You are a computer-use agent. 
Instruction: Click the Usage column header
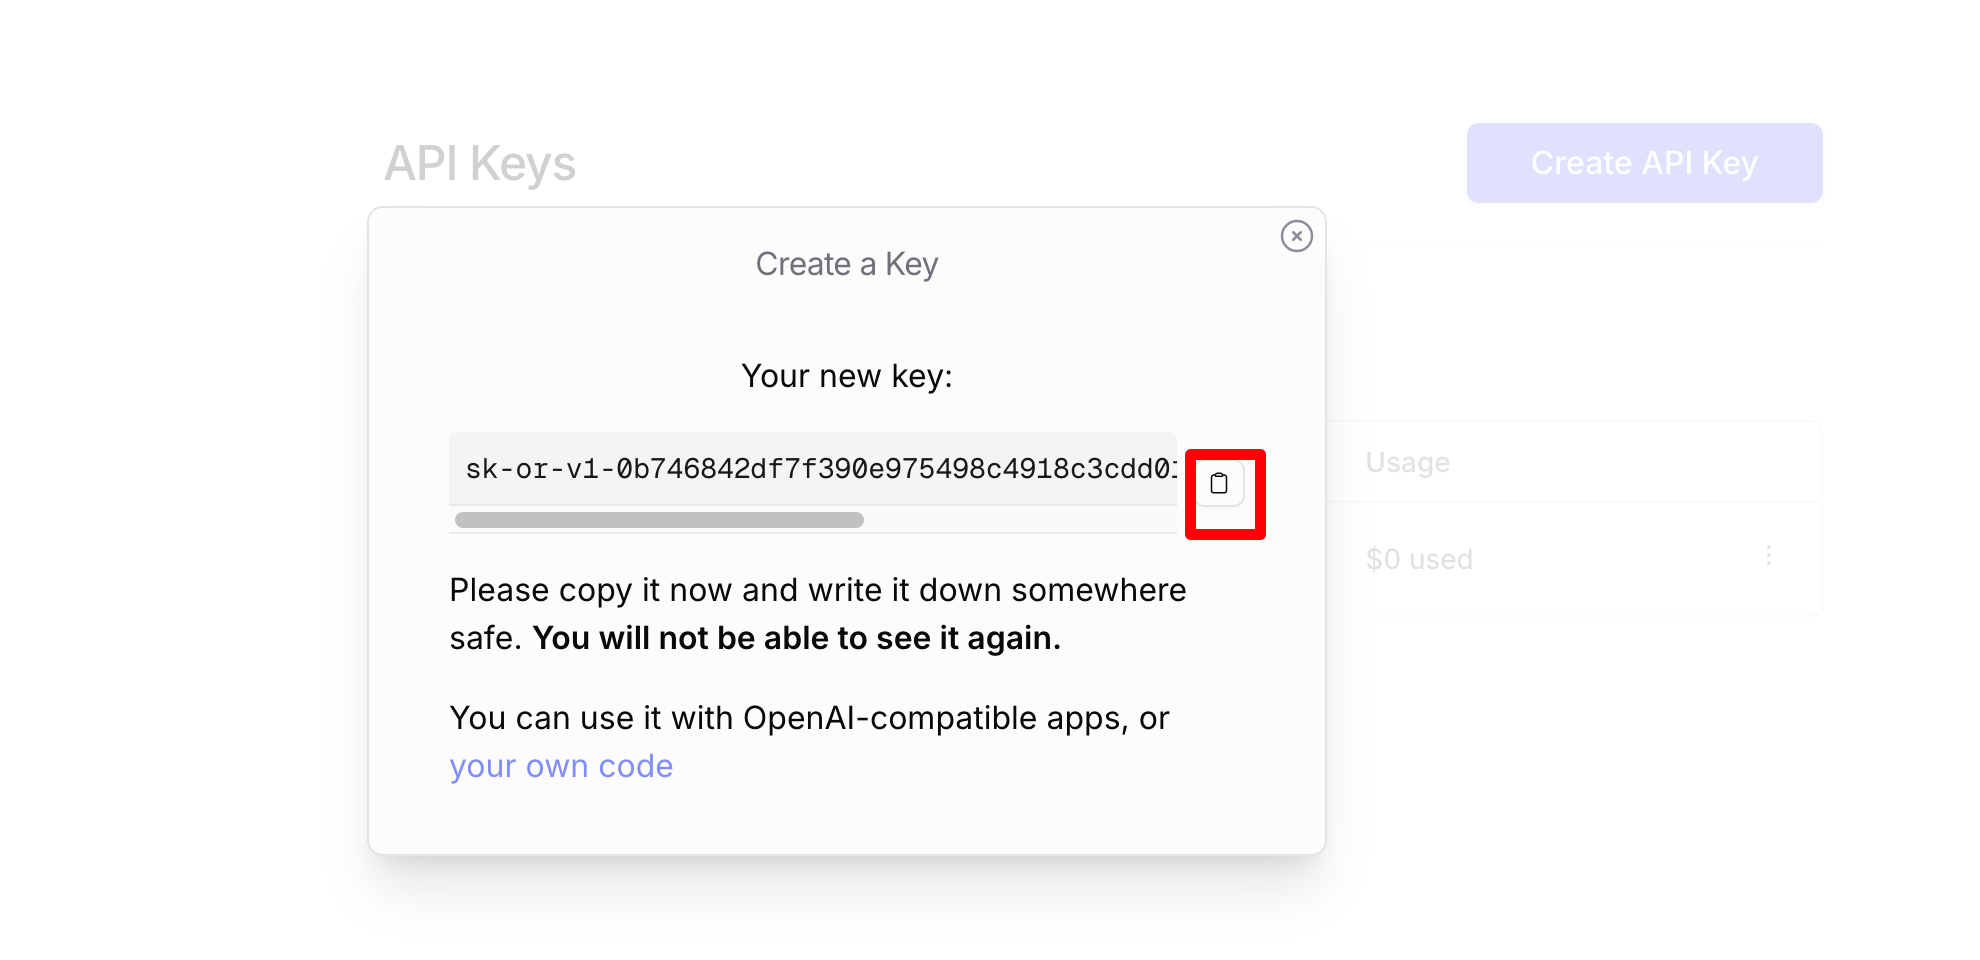tap(1407, 462)
